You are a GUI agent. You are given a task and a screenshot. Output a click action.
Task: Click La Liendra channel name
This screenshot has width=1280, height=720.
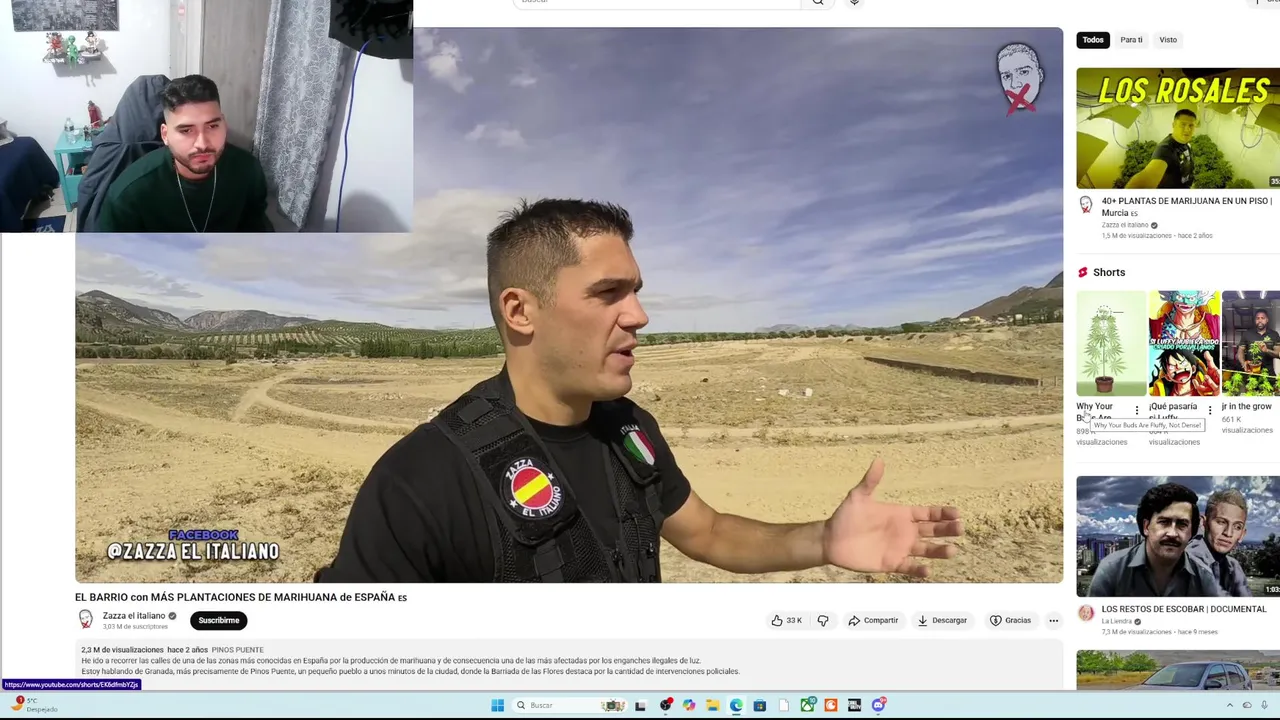pos(1116,621)
